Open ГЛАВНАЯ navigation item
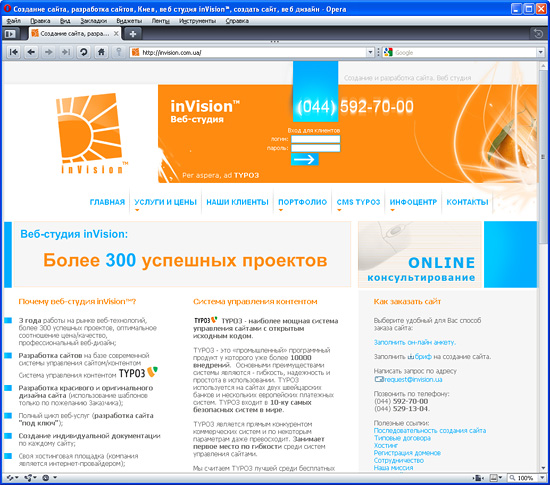550x485 pixels. click(107, 202)
